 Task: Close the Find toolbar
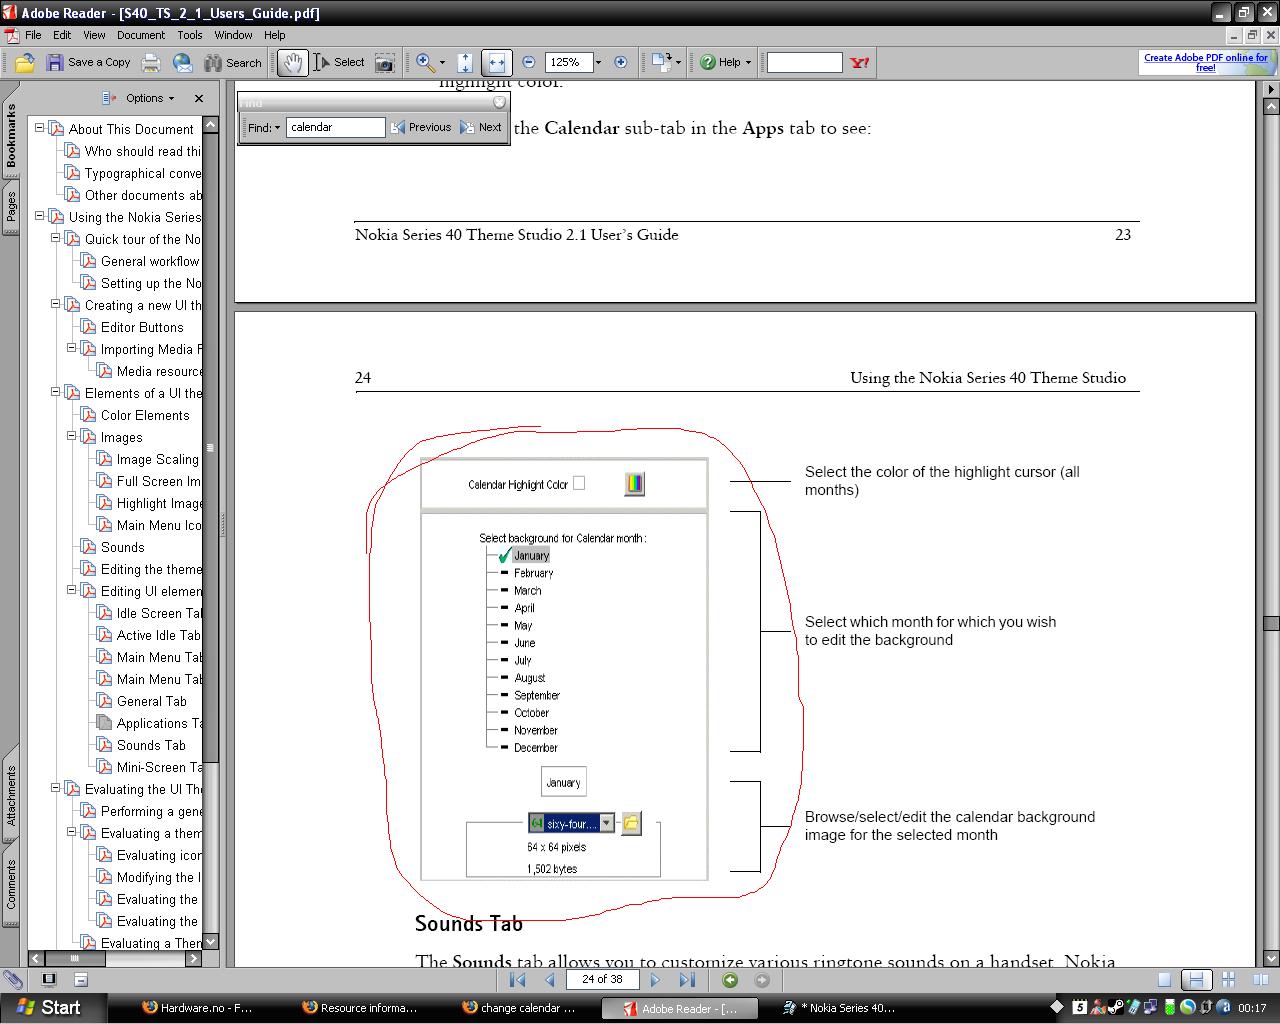coord(499,102)
